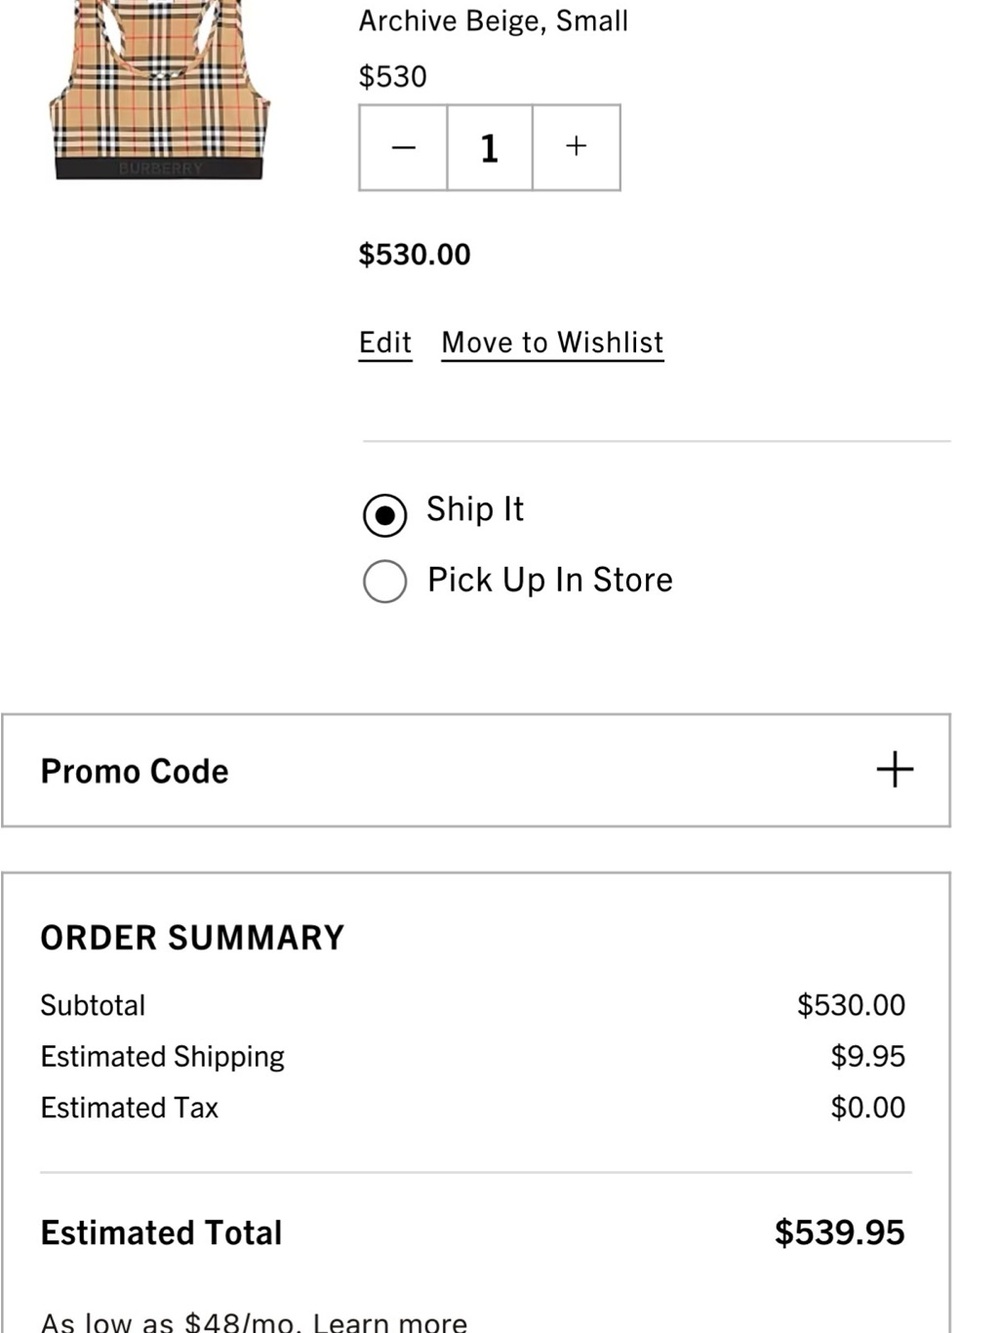This screenshot has height=1333, width=1000.
Task: Expand Promo Code with plus icon
Action: coord(894,770)
